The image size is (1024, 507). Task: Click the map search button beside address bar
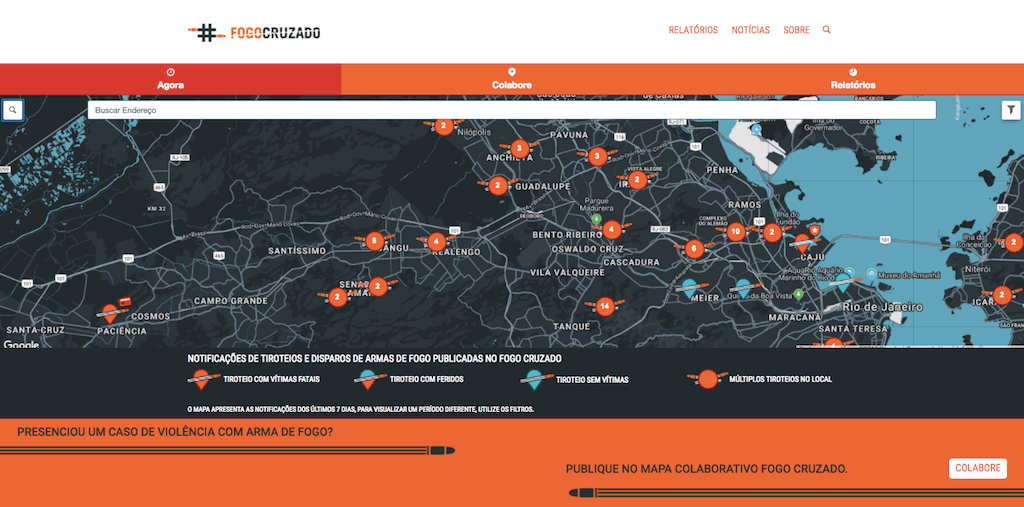(13, 110)
